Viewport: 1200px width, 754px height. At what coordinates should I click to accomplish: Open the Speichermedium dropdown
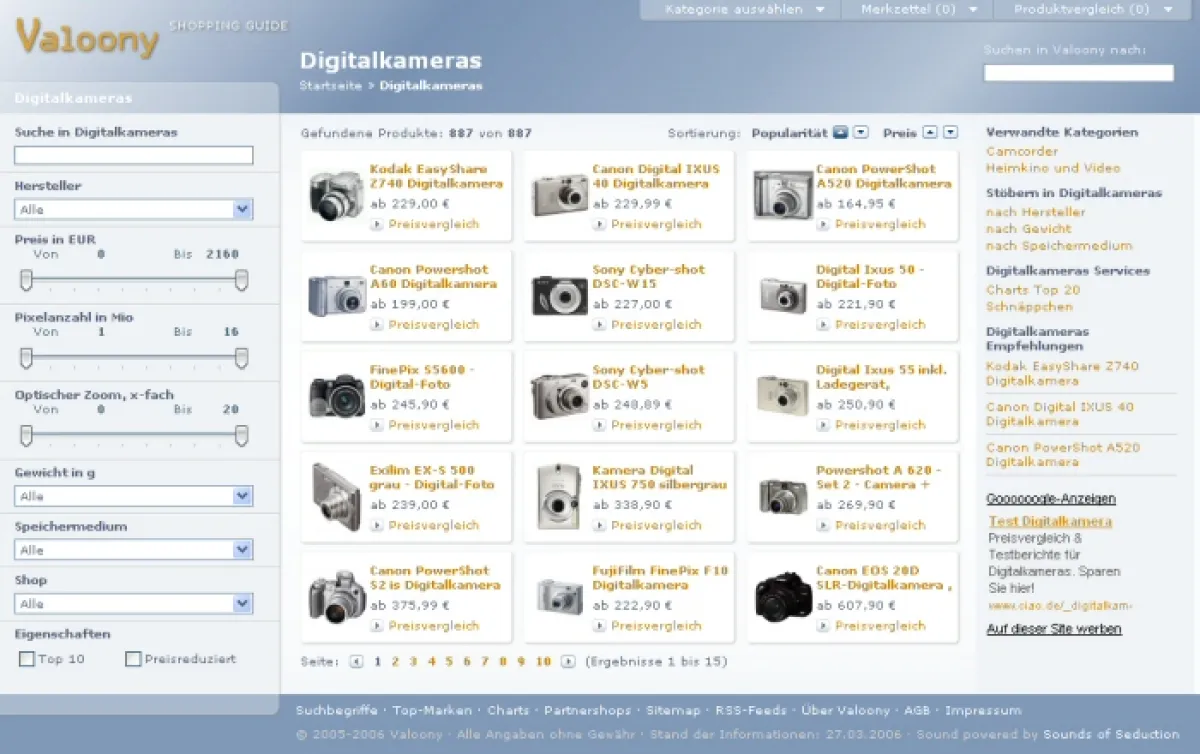133,549
